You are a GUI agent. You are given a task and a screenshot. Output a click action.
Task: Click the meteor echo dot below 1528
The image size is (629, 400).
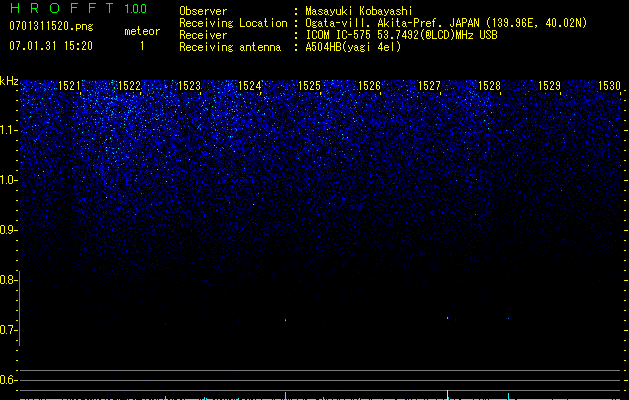[508, 319]
